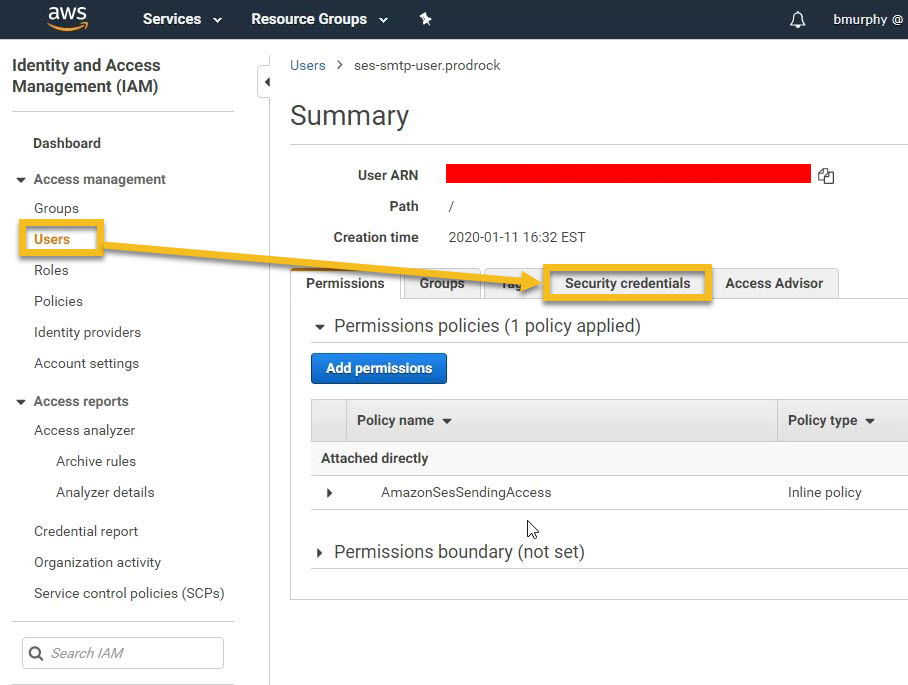908x685 pixels.
Task: Open Access analyzer page
Action: click(84, 430)
